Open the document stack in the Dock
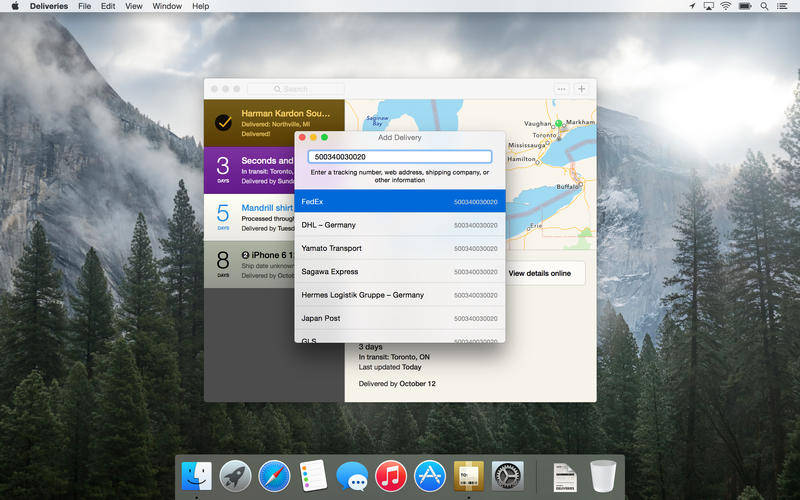 click(565, 477)
